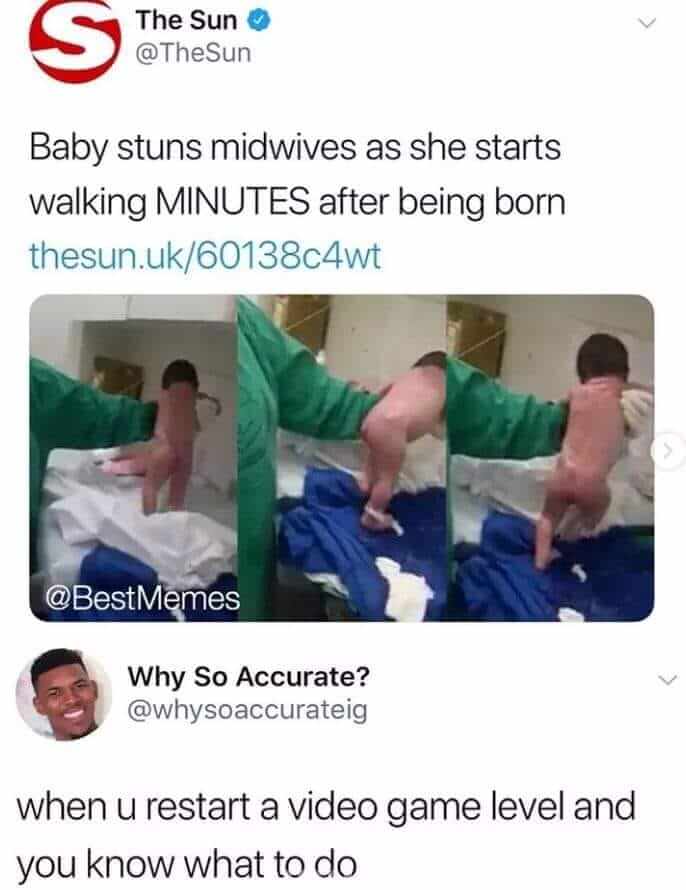Image resolution: width=686 pixels, height=890 pixels.
Task: Expand the dropdown chevron on The Sun tweet
Action: pos(646,23)
